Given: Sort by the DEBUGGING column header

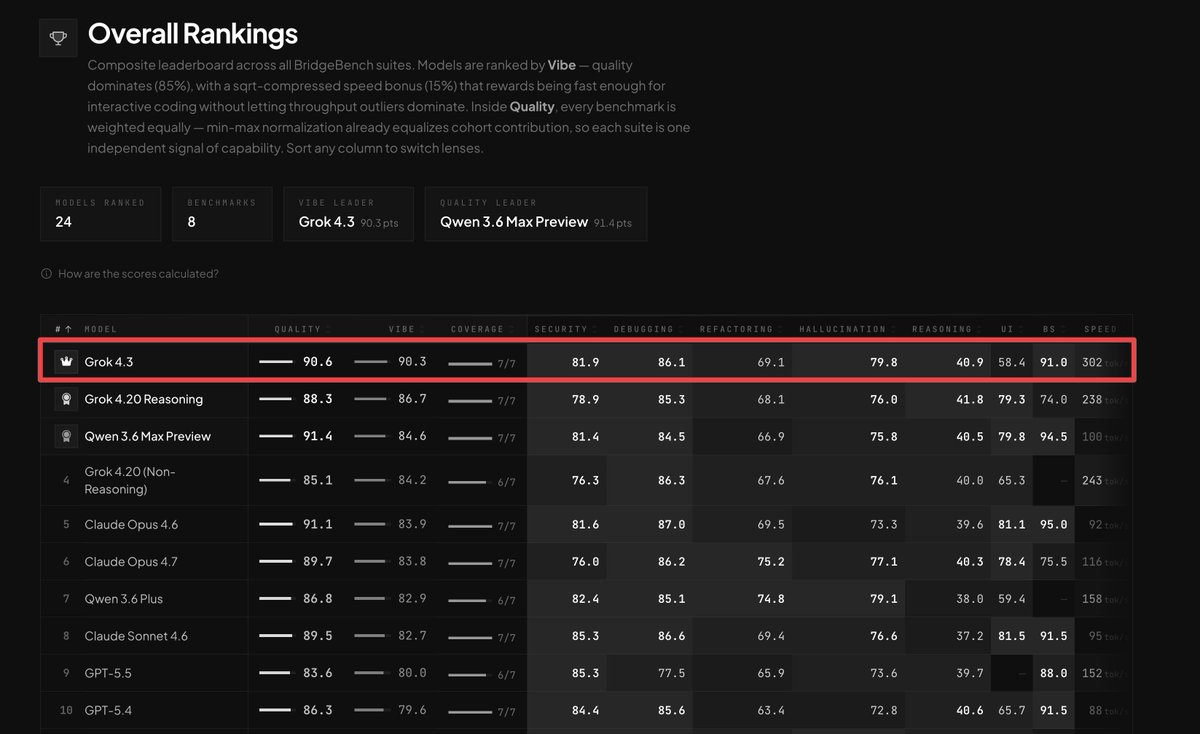Looking at the screenshot, I should click(649, 329).
